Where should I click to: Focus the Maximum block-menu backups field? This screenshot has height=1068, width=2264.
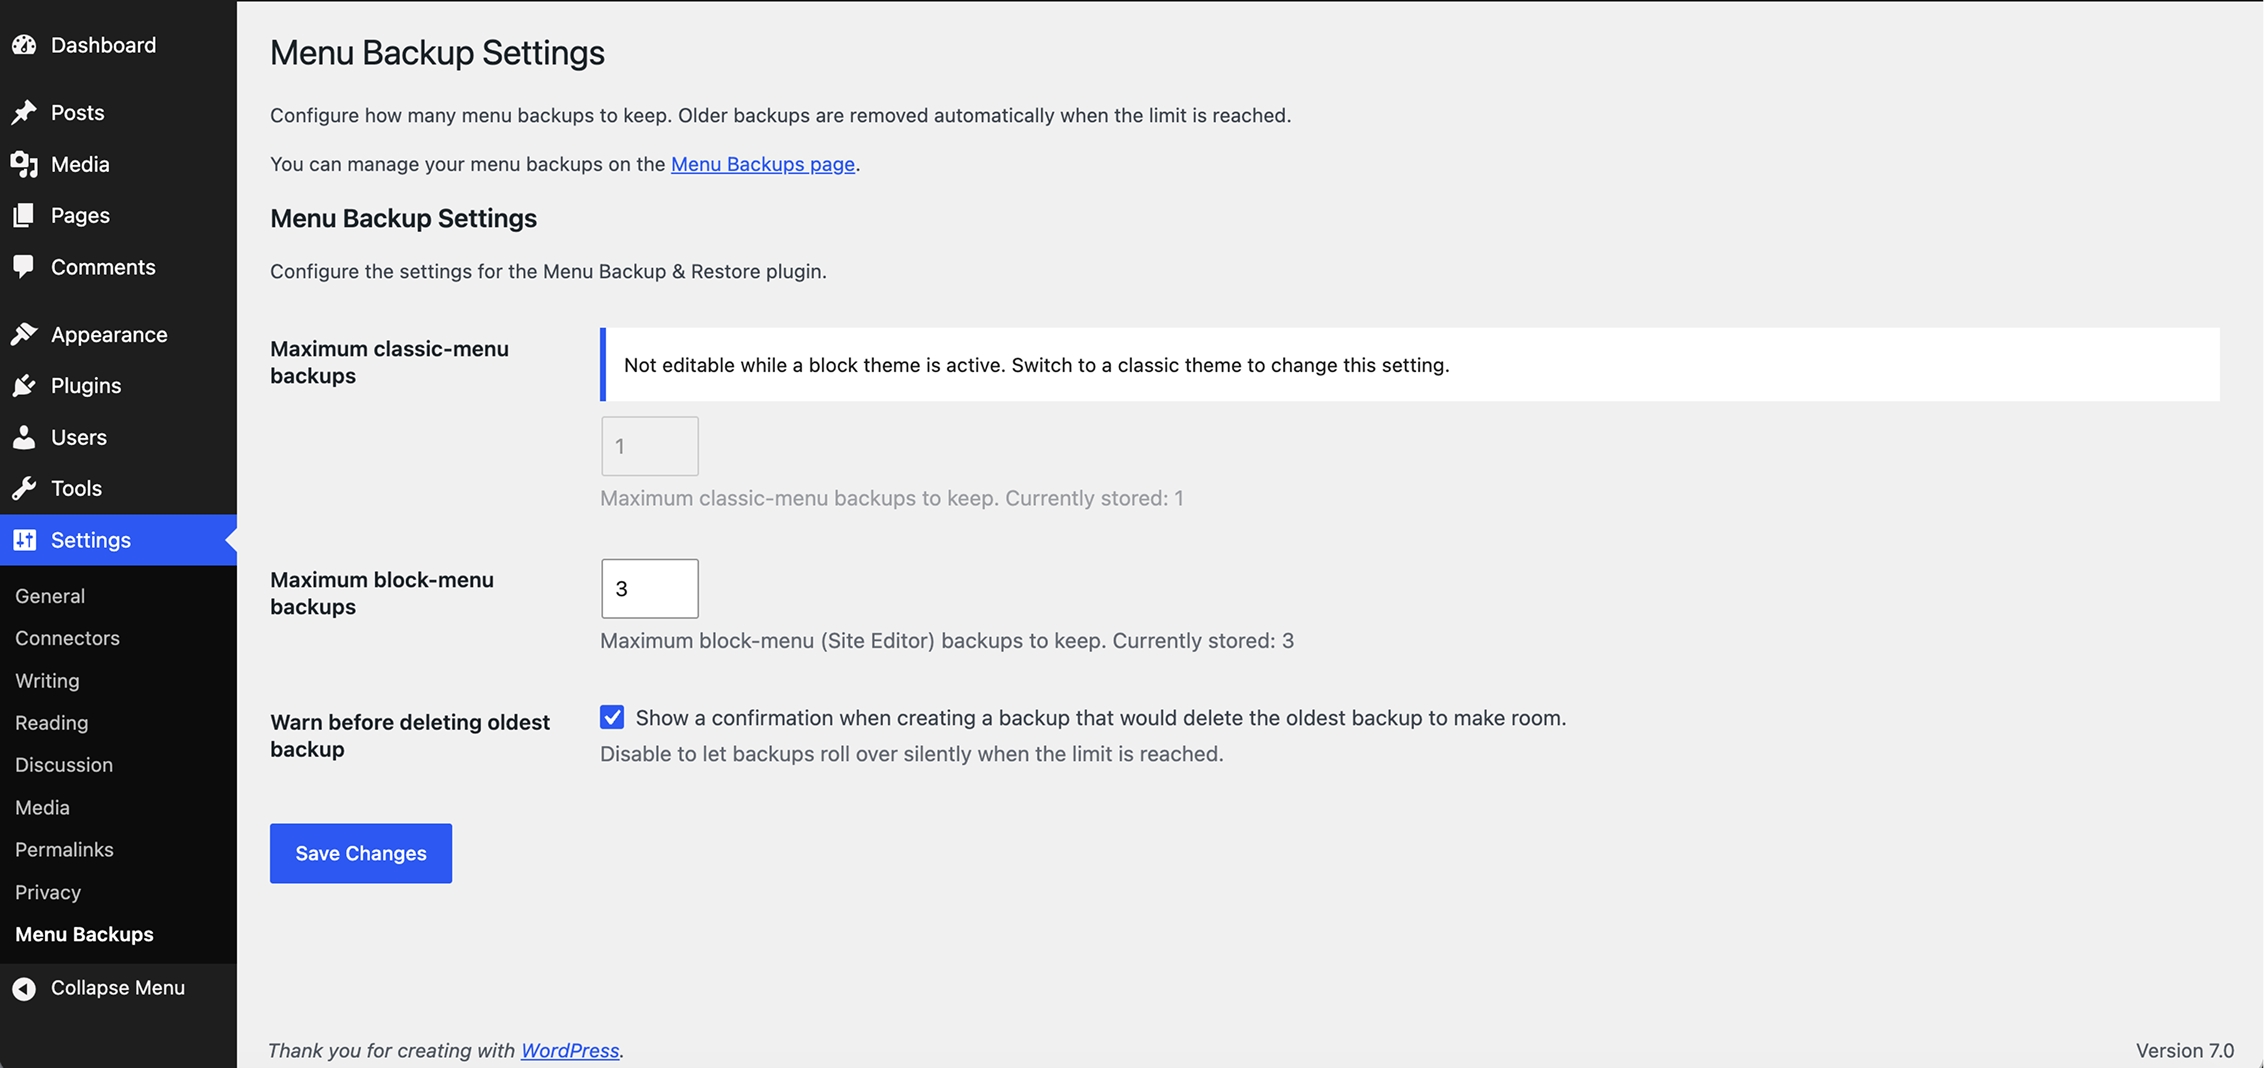[650, 588]
